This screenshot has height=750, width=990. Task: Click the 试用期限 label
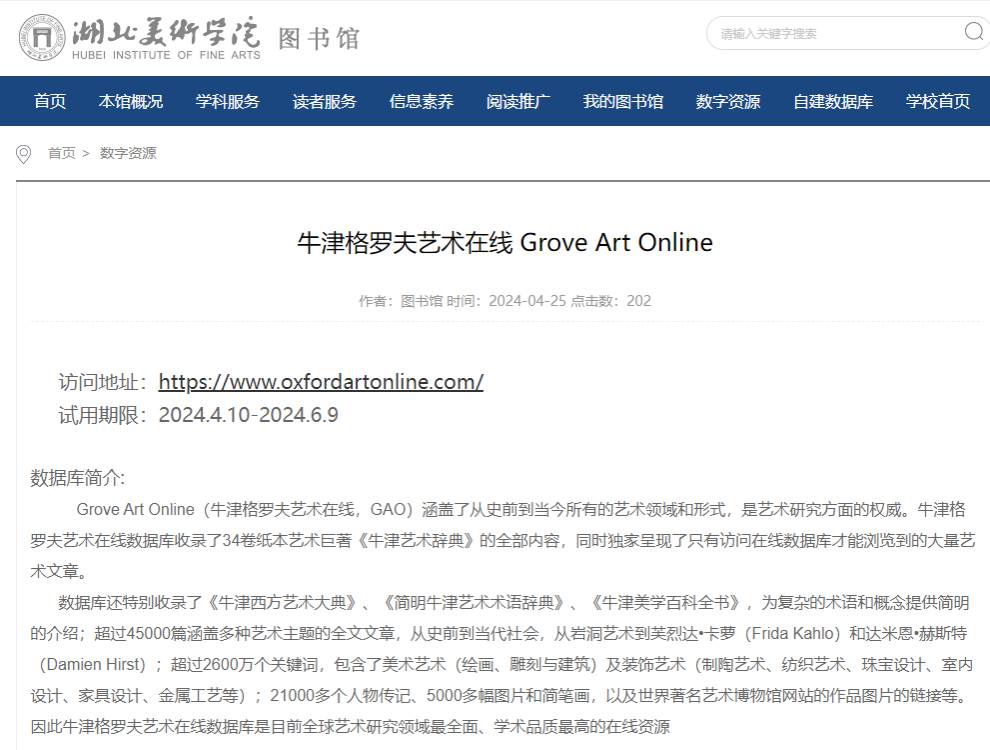tap(103, 415)
